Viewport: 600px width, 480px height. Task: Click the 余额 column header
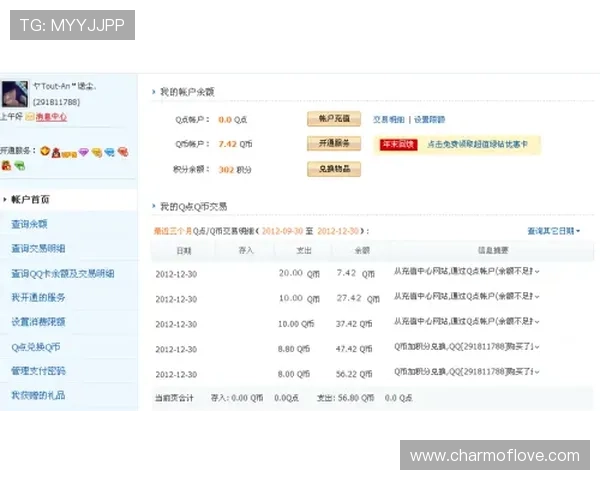pos(362,250)
